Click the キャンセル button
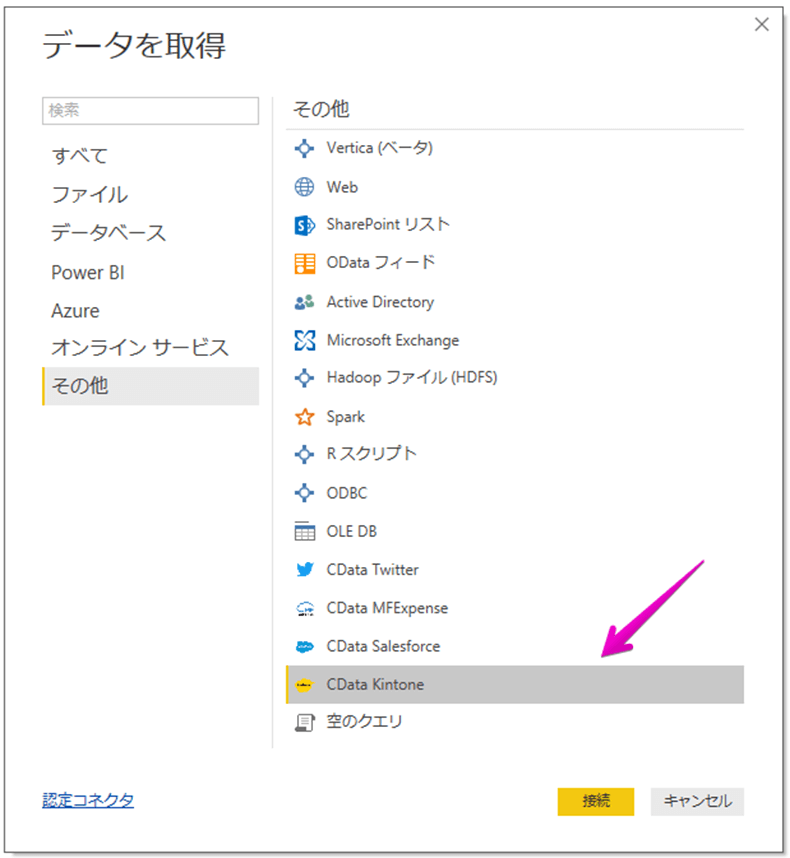 point(697,801)
